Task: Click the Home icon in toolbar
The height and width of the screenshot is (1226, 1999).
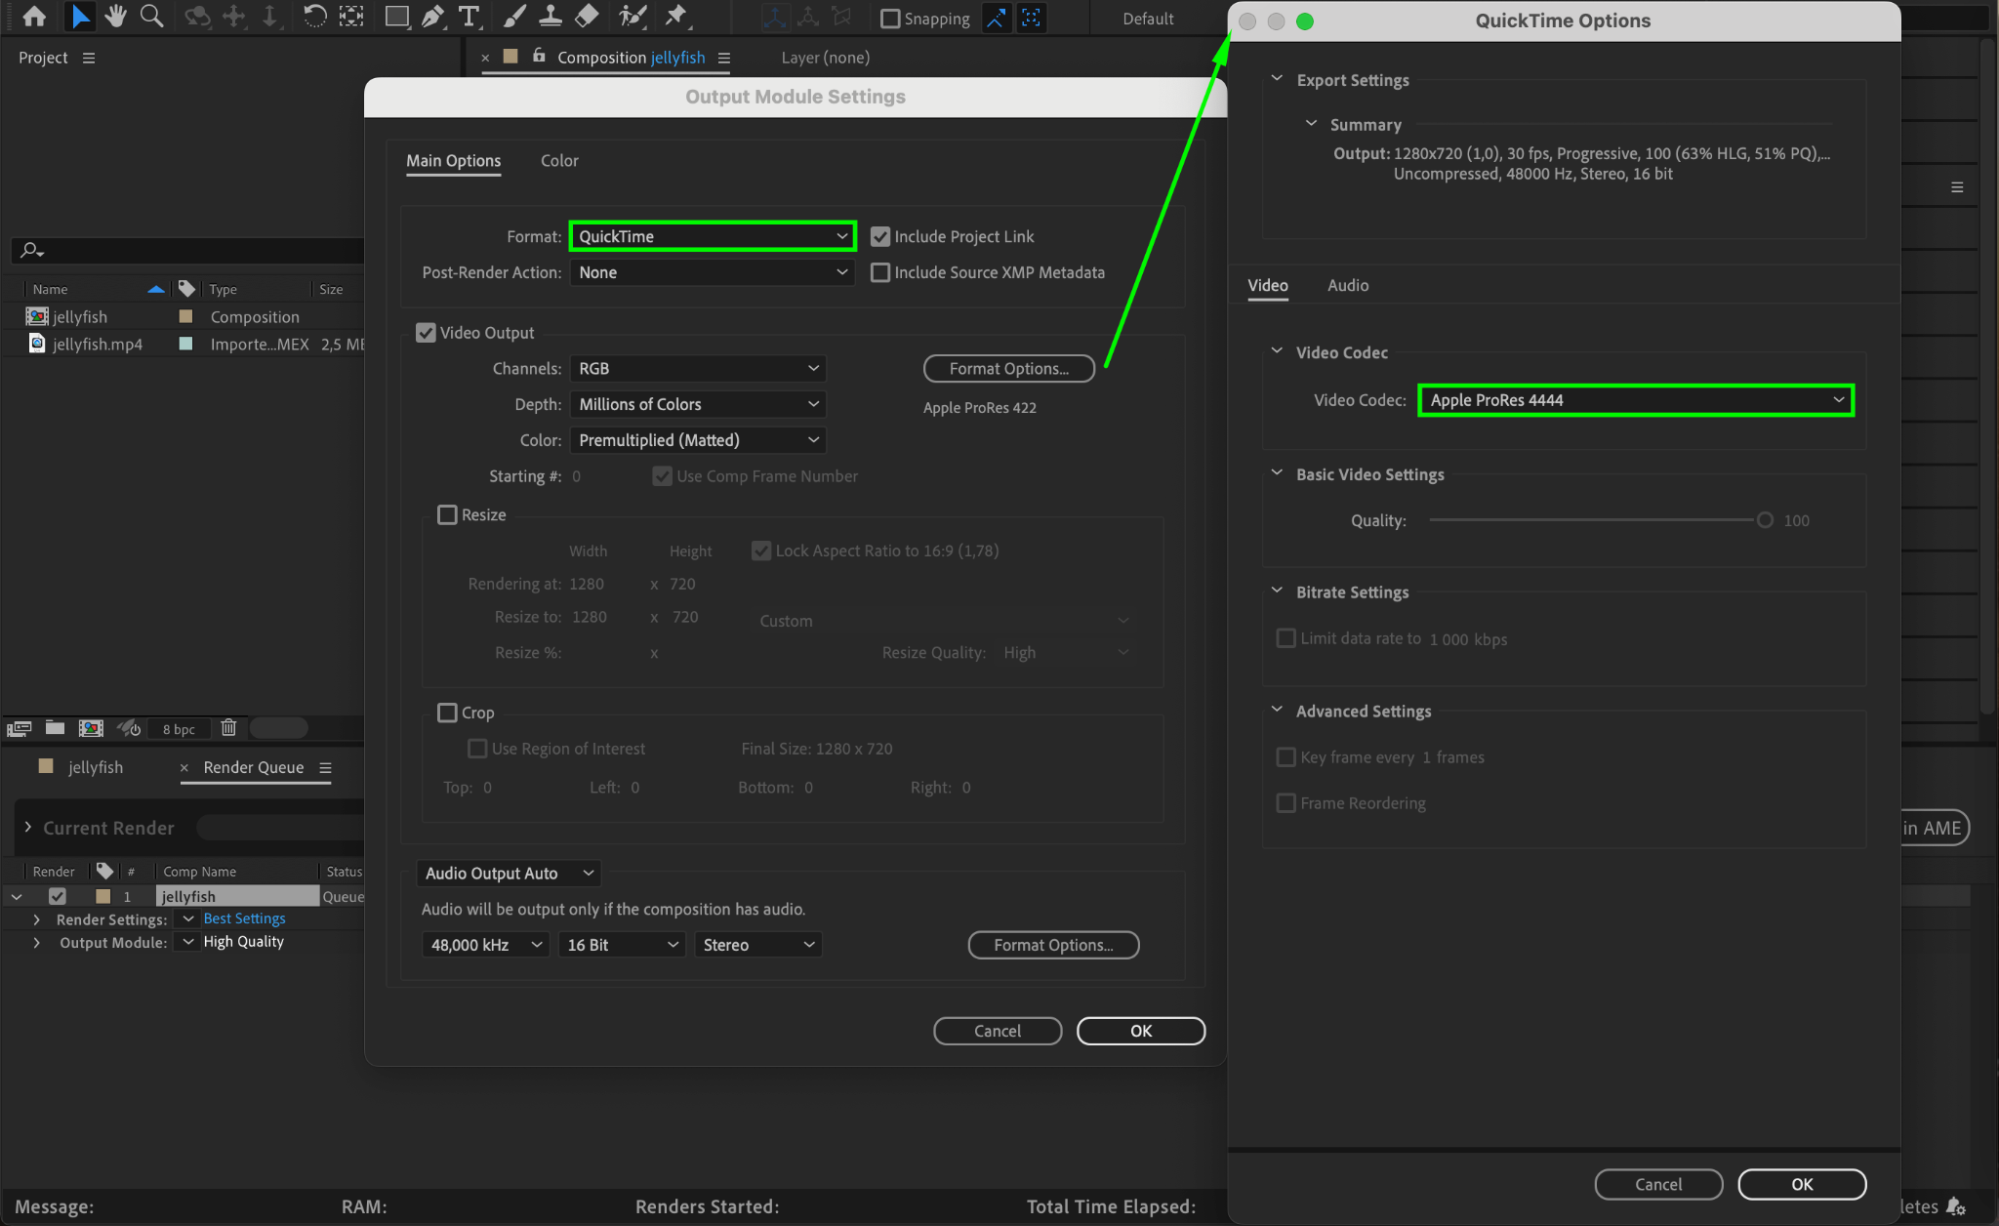Action: pos(34,16)
